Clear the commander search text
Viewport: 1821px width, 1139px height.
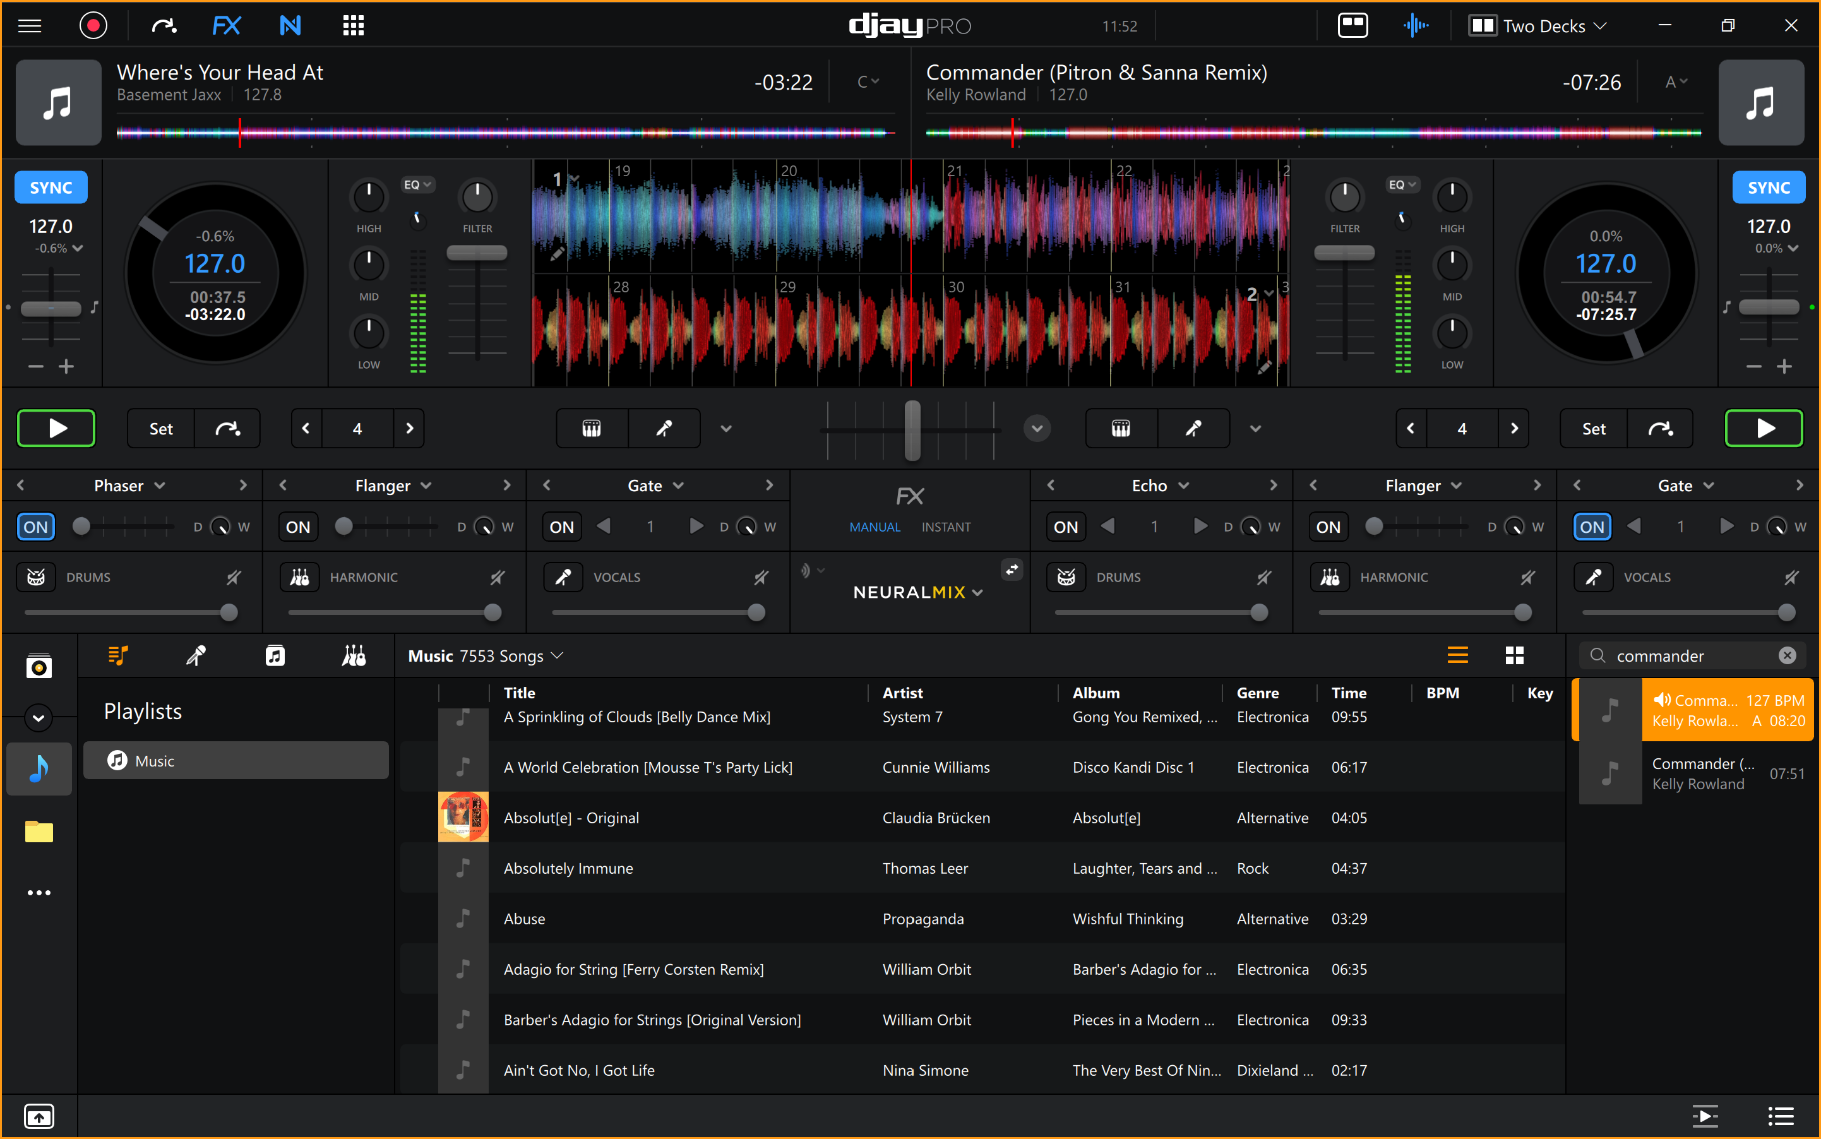coord(1787,656)
